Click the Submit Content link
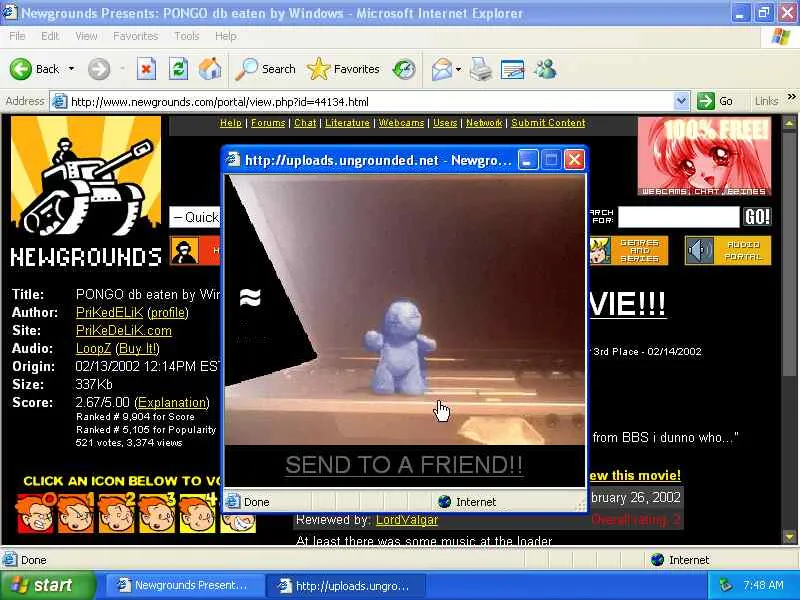800x600 pixels. pos(548,123)
